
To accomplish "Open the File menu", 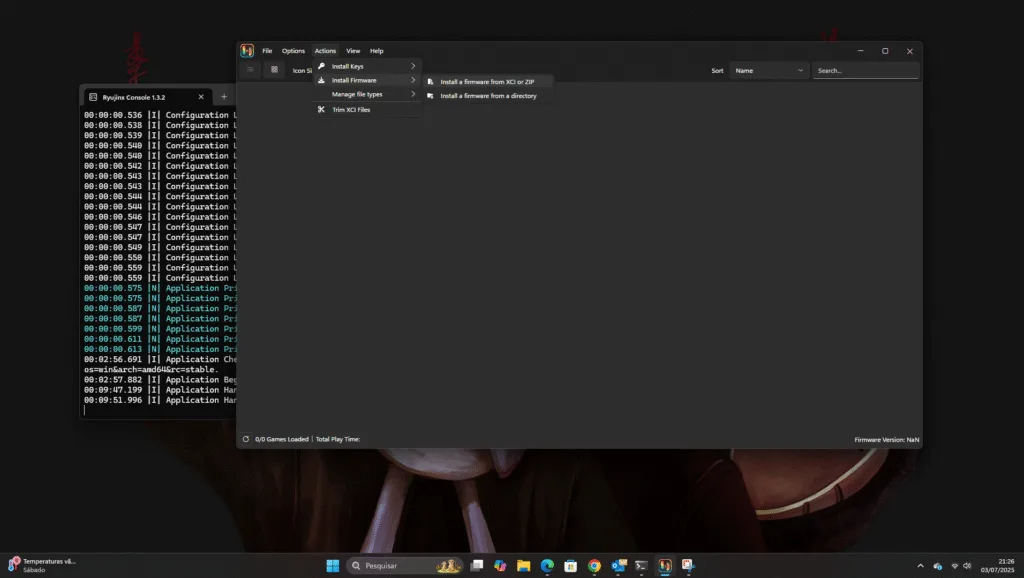I will [x=267, y=51].
